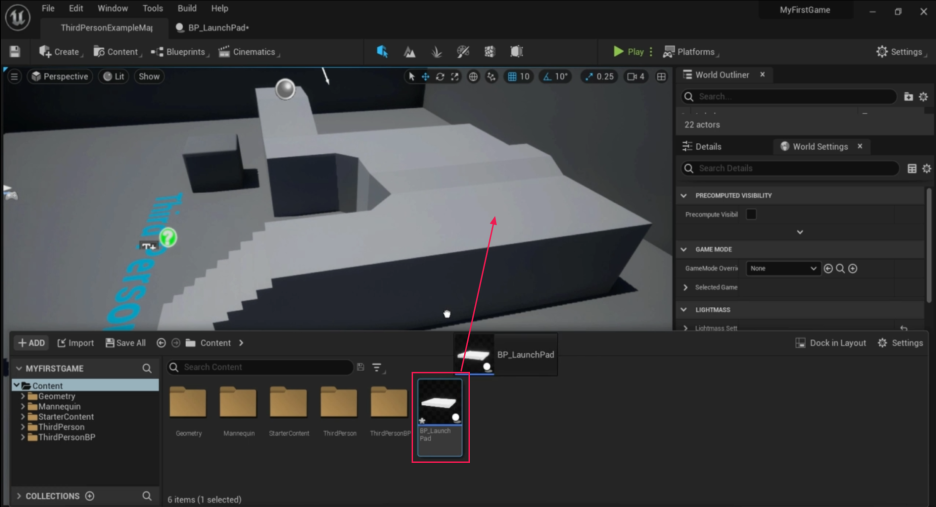Viewport: 936px width, 507px height.
Task: Open the Create menu in the toolbar
Action: coord(60,52)
